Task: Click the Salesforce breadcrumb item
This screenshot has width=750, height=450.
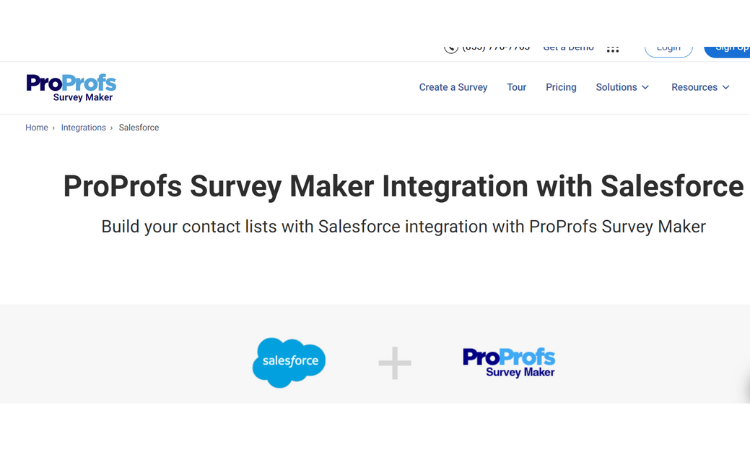Action: pyautogui.click(x=139, y=128)
